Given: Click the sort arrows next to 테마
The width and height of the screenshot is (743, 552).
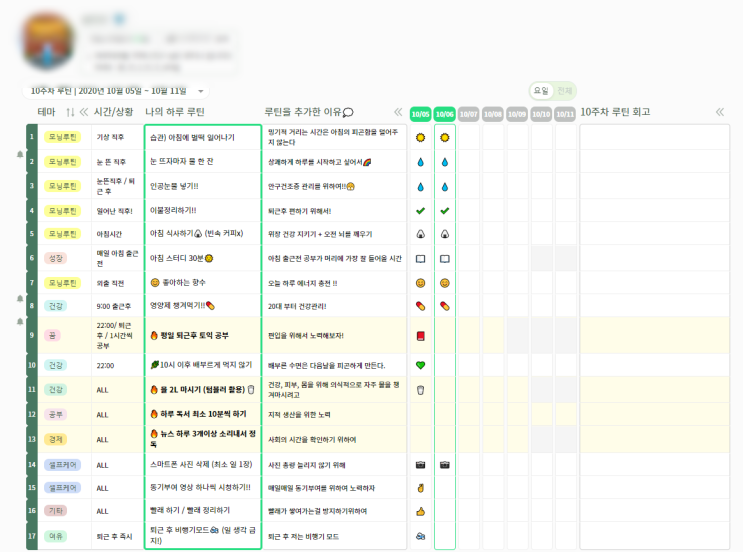Looking at the screenshot, I should pyautogui.click(x=70, y=112).
